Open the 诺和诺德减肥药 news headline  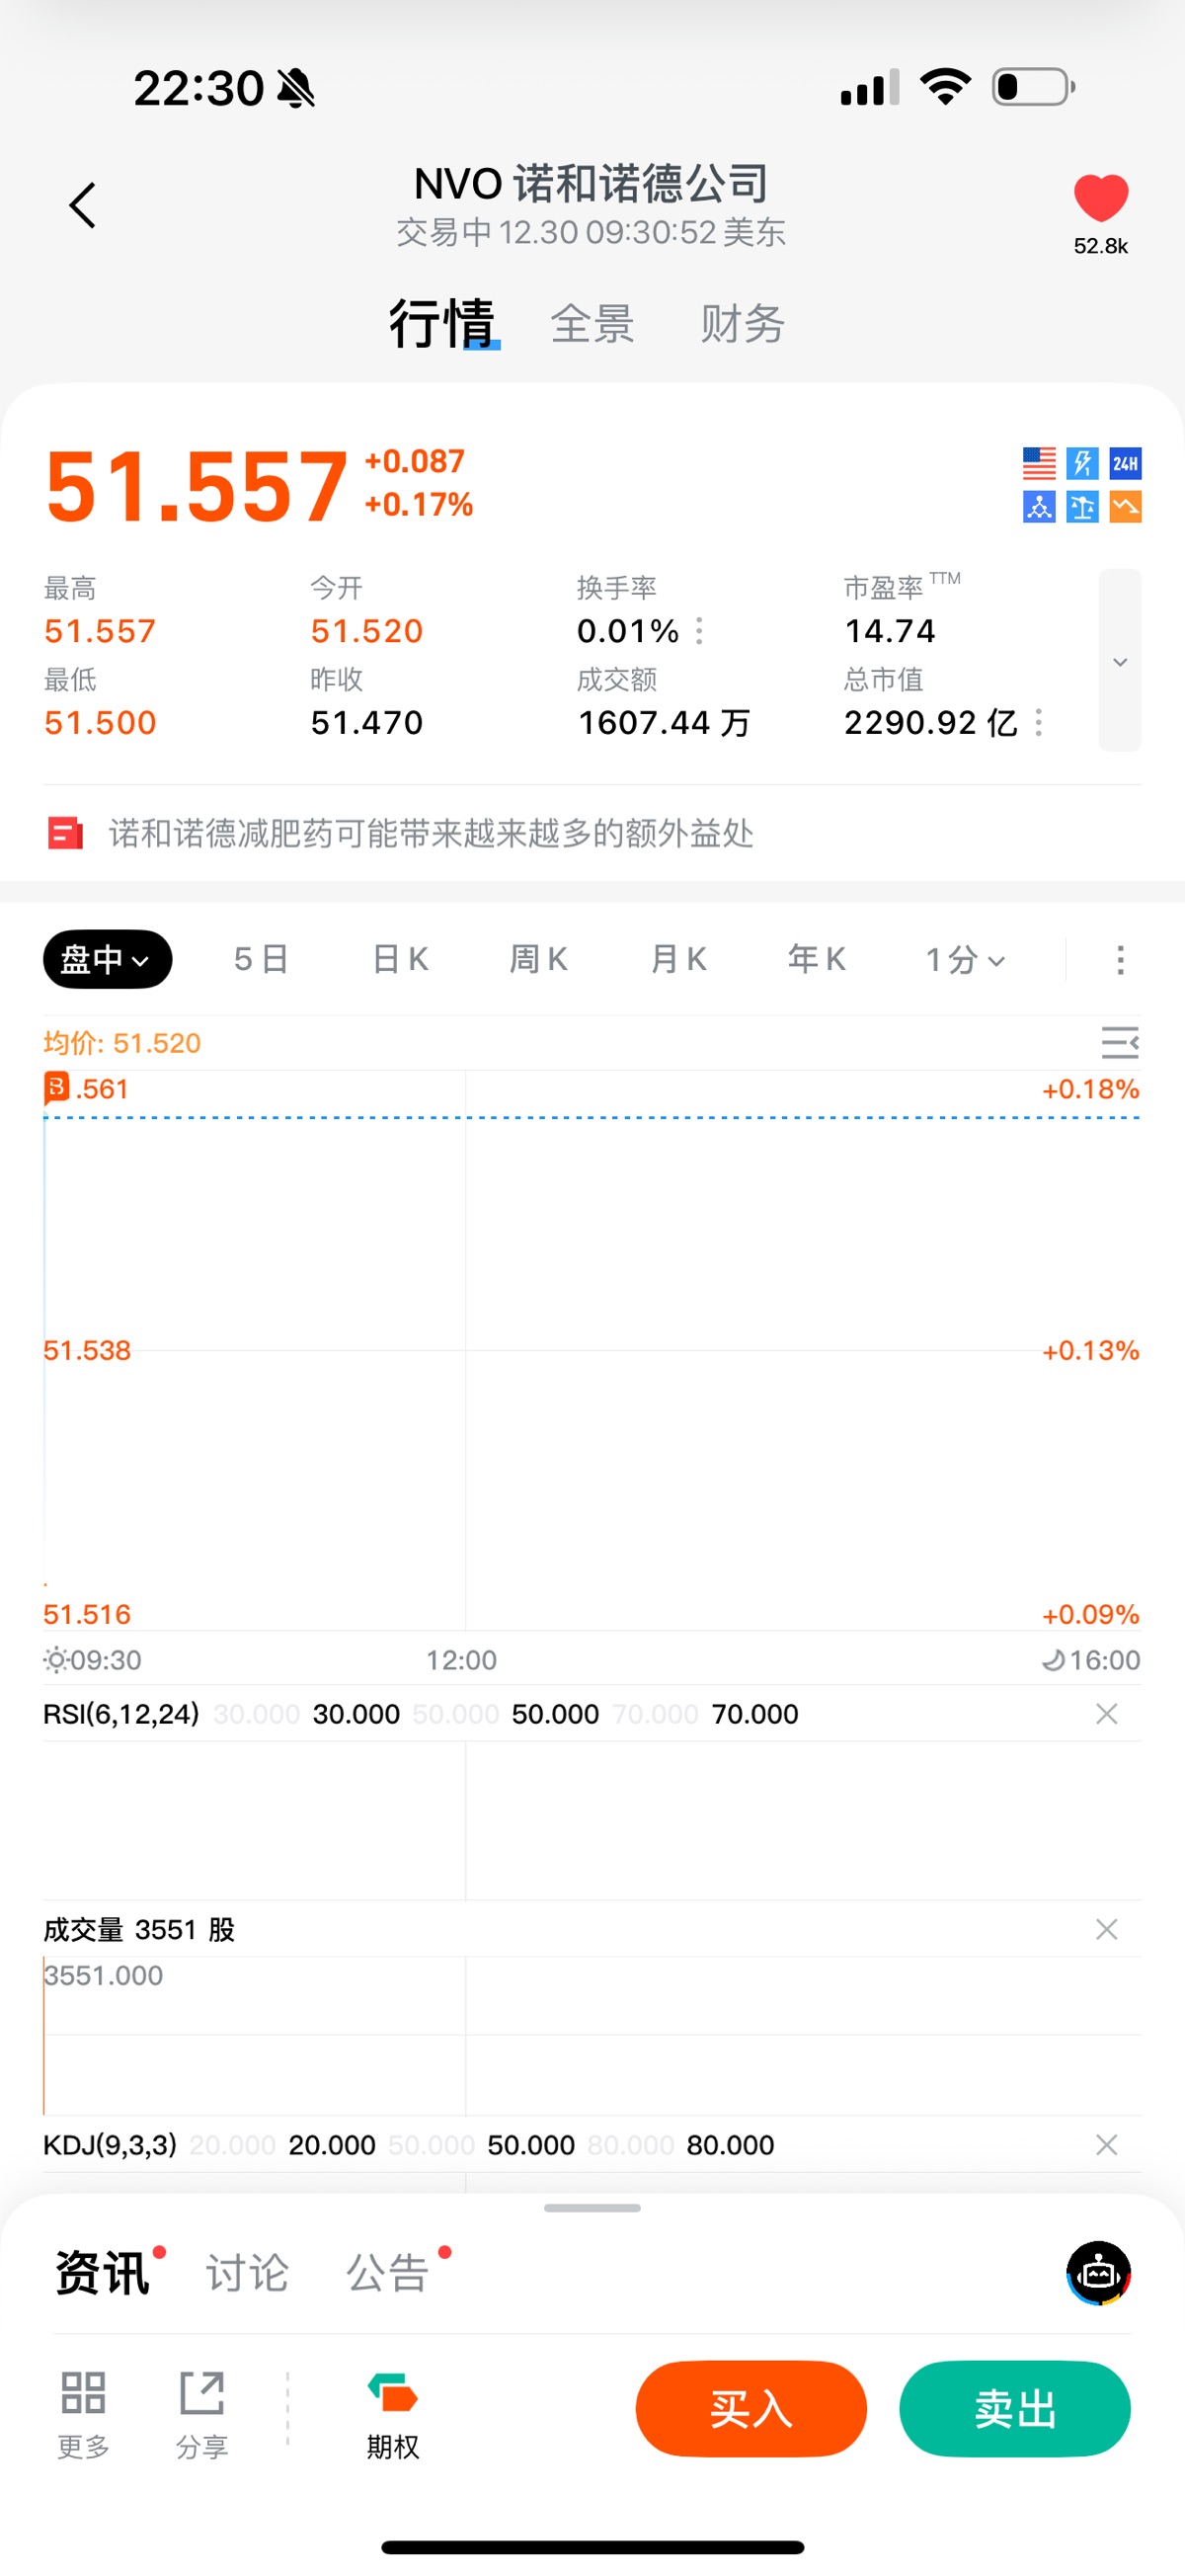(430, 833)
